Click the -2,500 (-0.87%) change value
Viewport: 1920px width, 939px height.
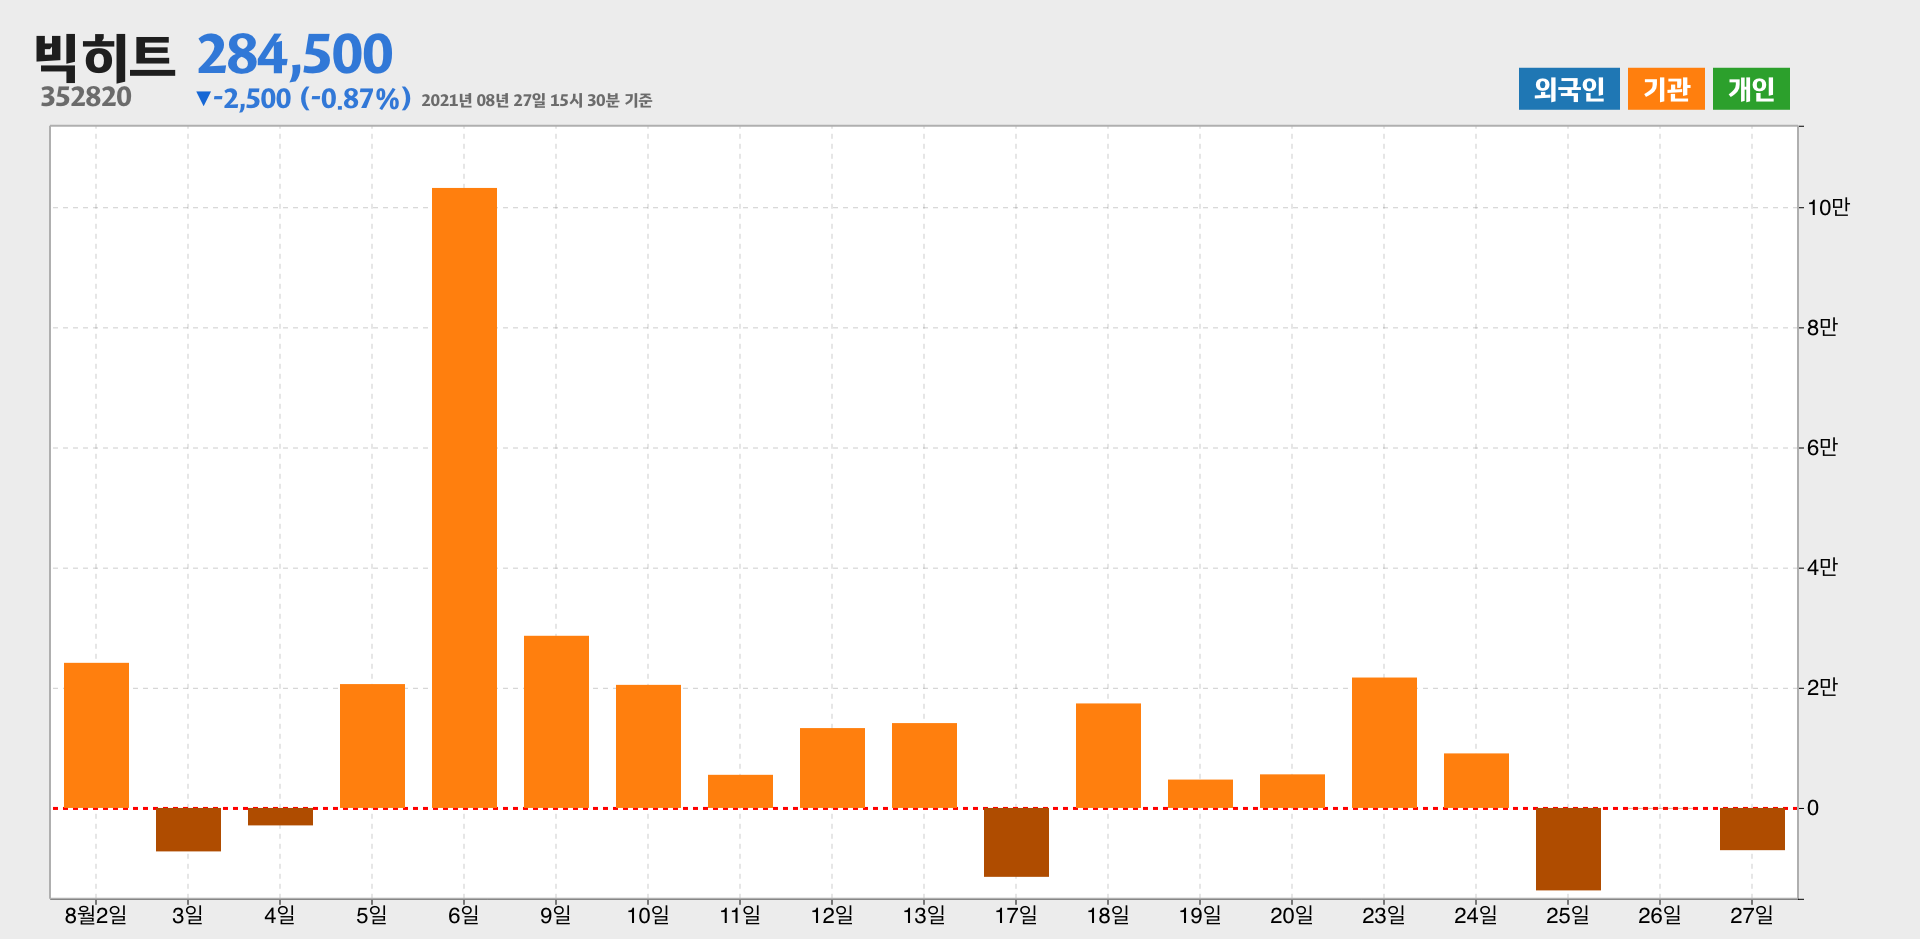point(304,99)
